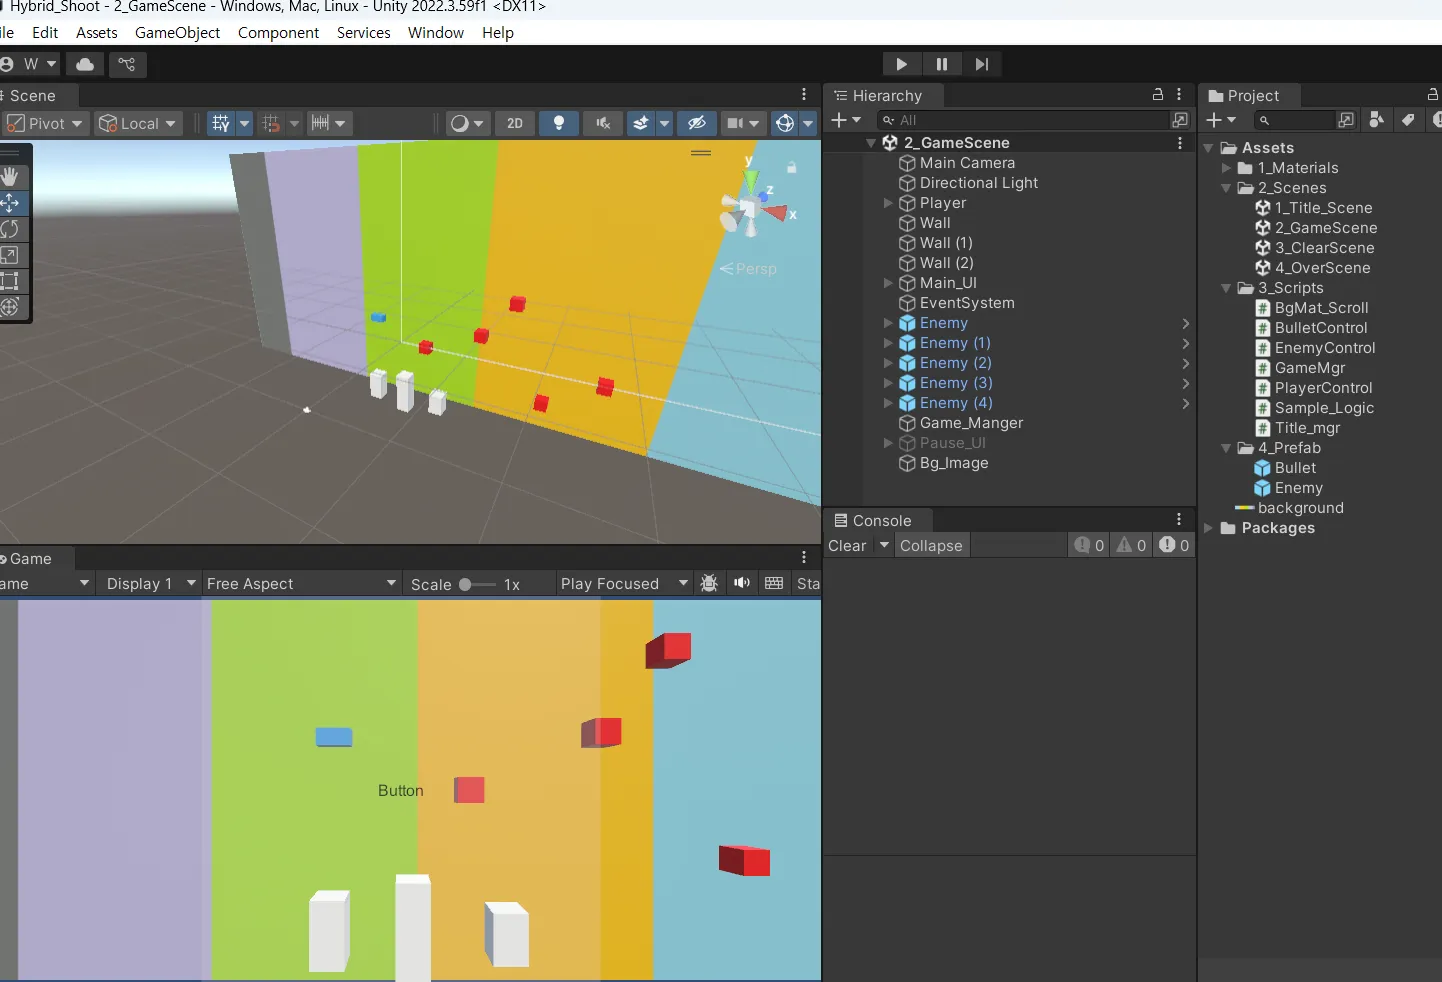Viewport: 1442px width, 982px height.
Task: Toggle scene lighting bulb
Action: (x=558, y=123)
